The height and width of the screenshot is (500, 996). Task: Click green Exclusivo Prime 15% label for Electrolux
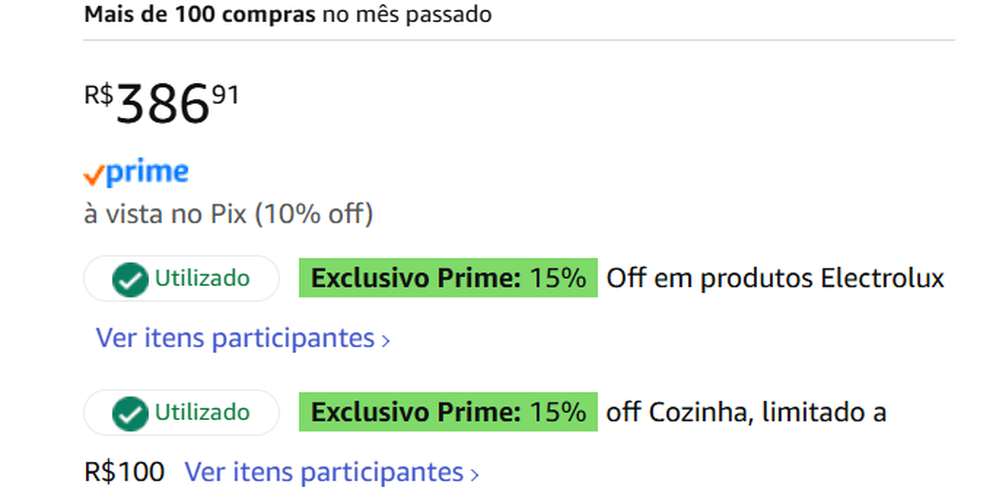(448, 278)
